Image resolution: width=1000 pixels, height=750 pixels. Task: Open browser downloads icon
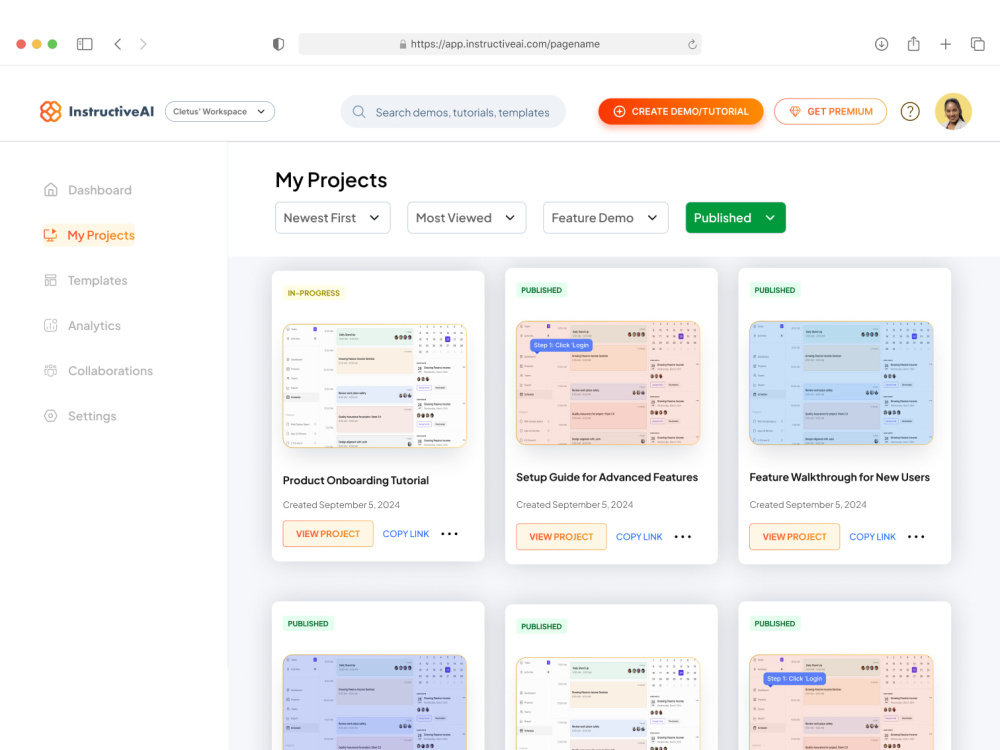[x=881, y=44]
